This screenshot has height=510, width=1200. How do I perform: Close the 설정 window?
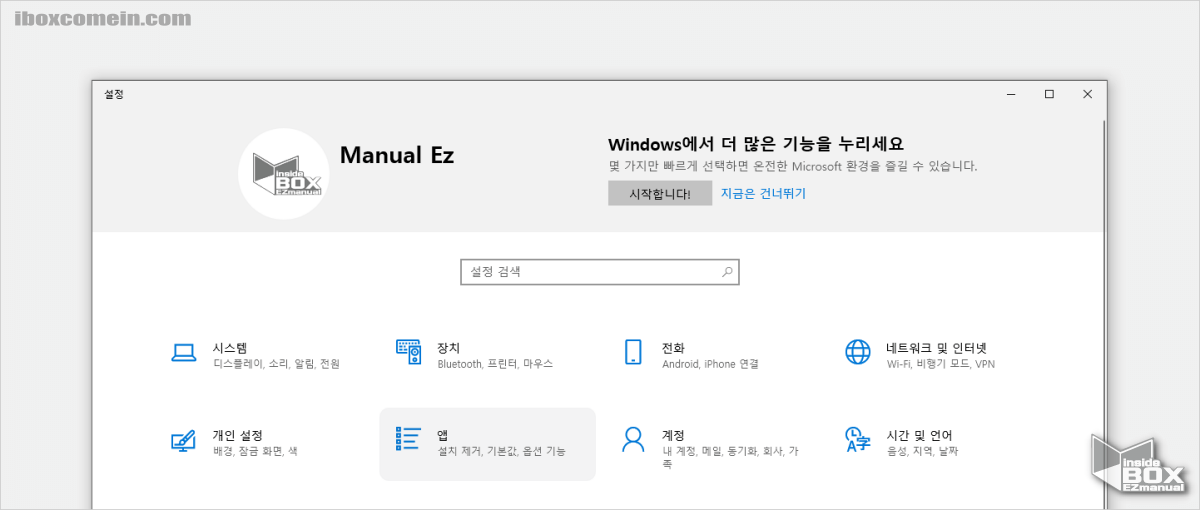(x=1087, y=94)
